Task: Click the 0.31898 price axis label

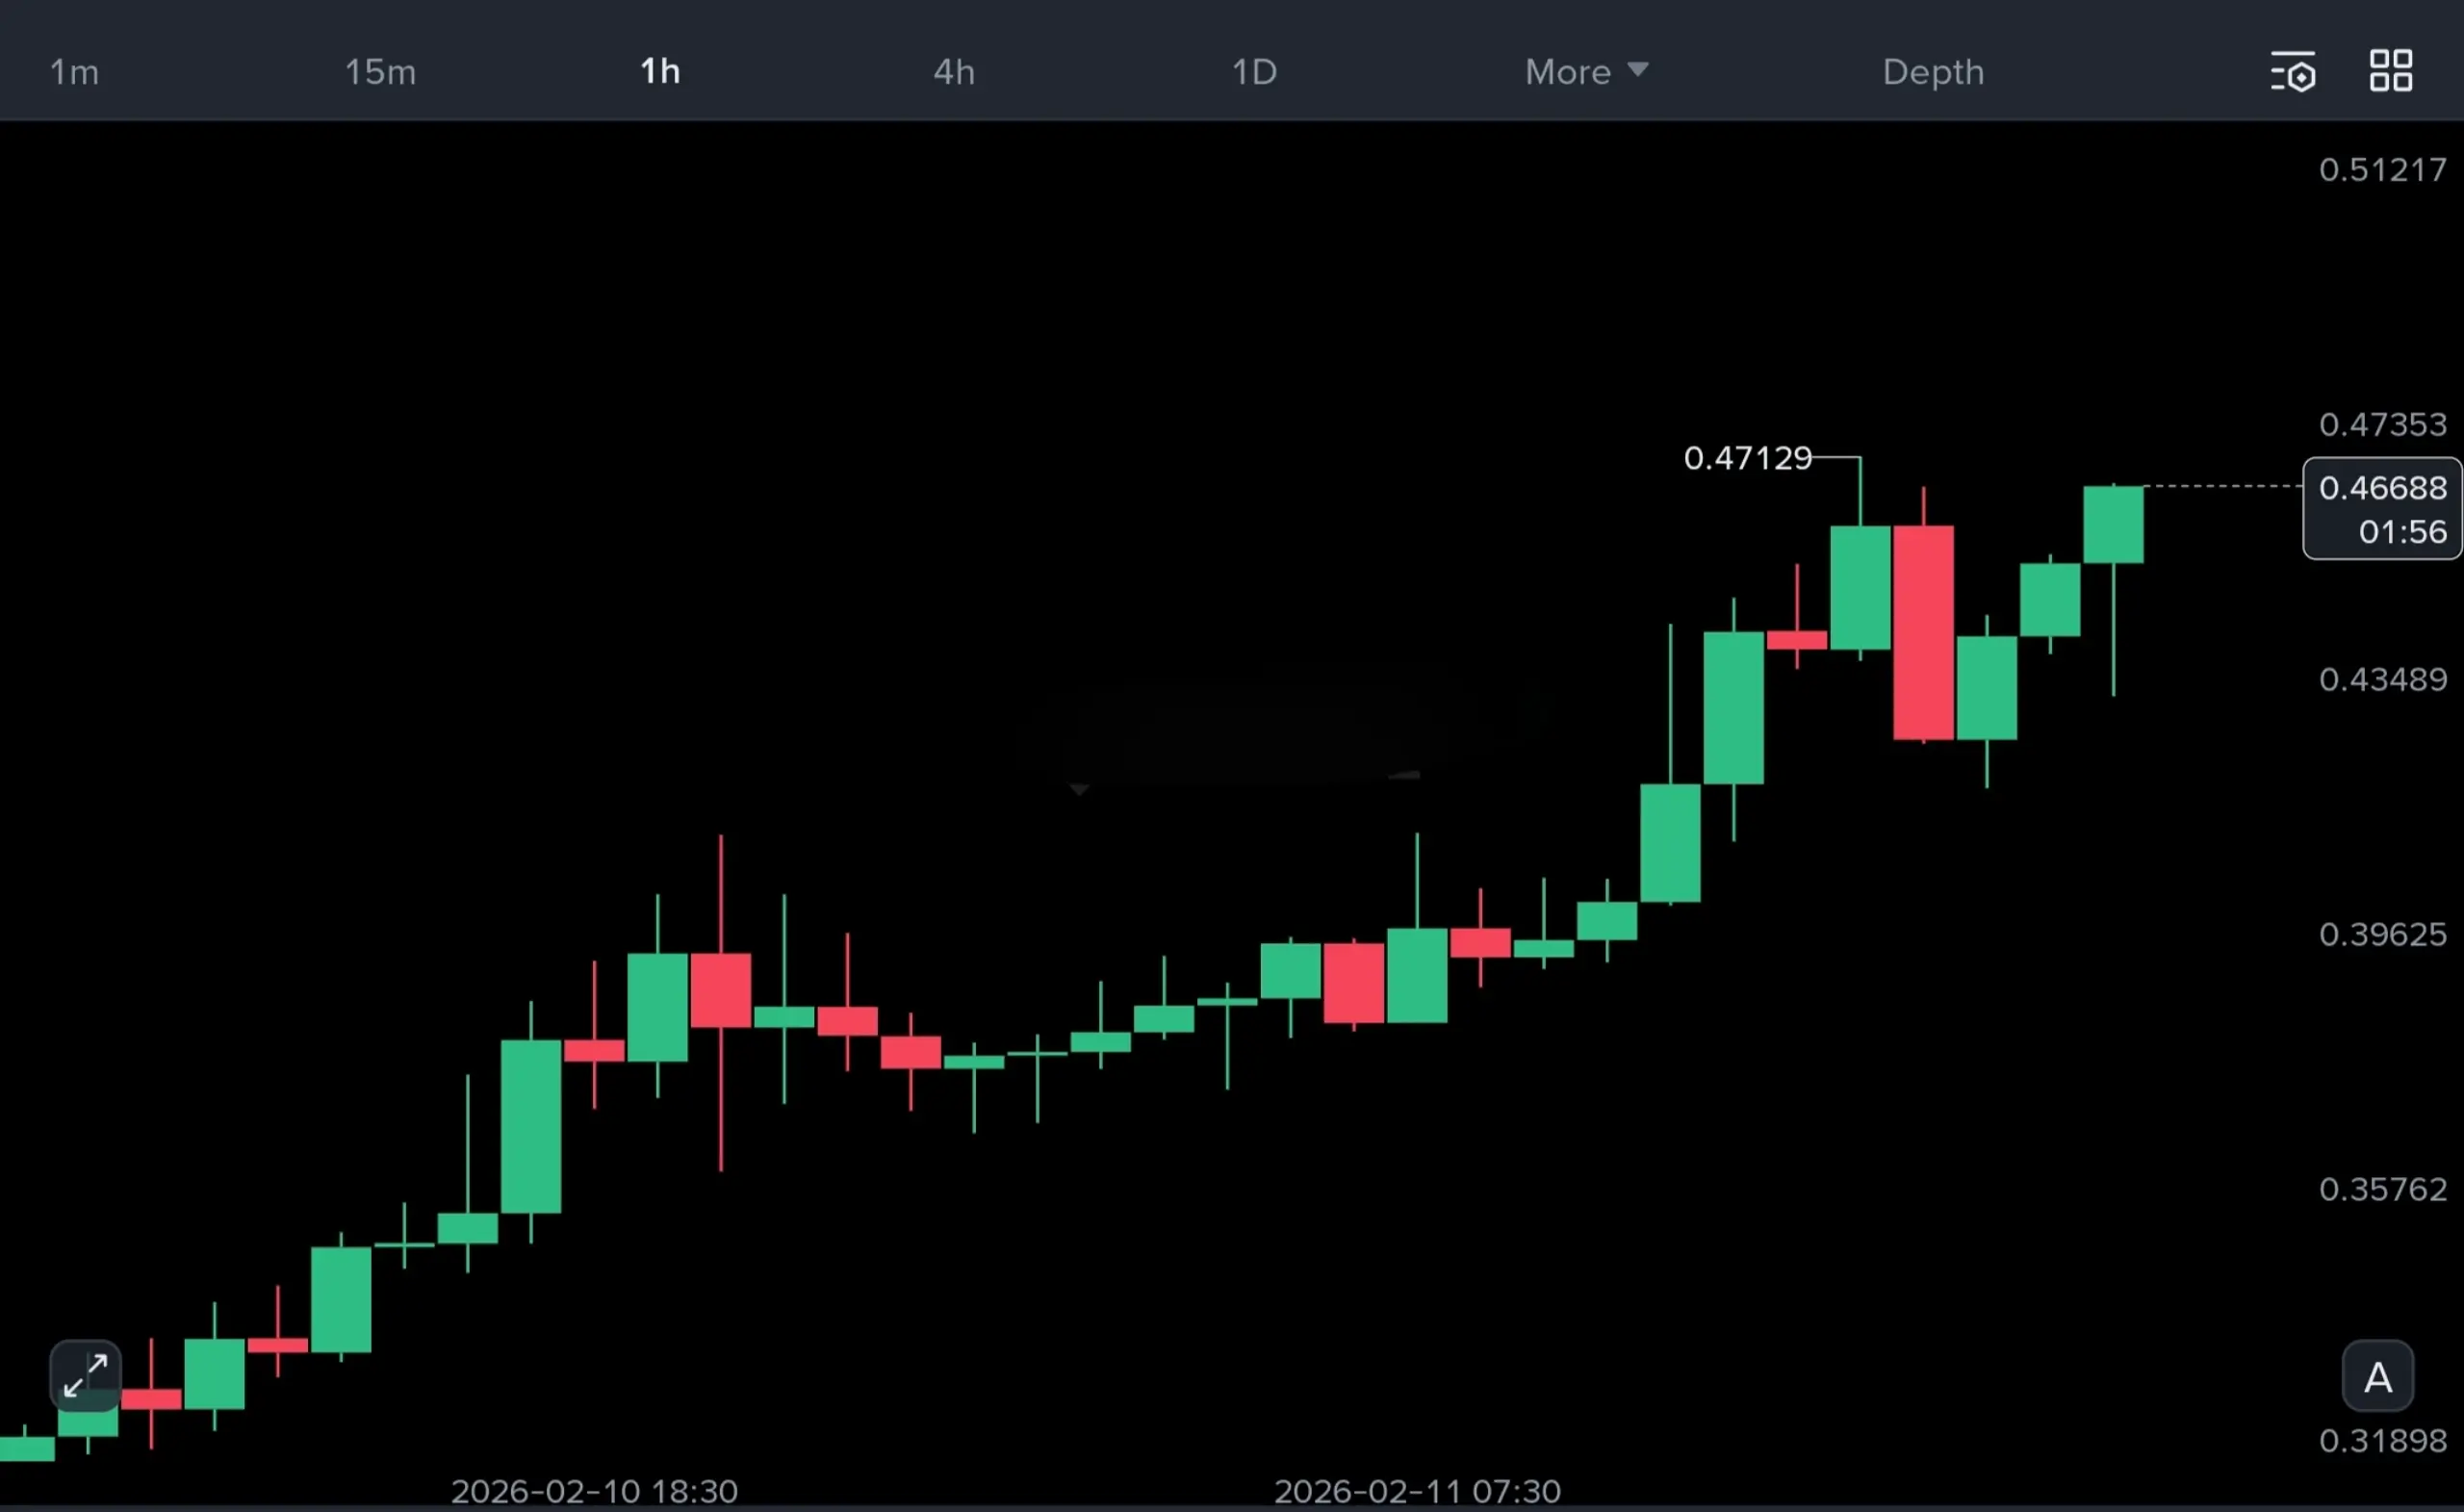Action: pos(2382,1440)
